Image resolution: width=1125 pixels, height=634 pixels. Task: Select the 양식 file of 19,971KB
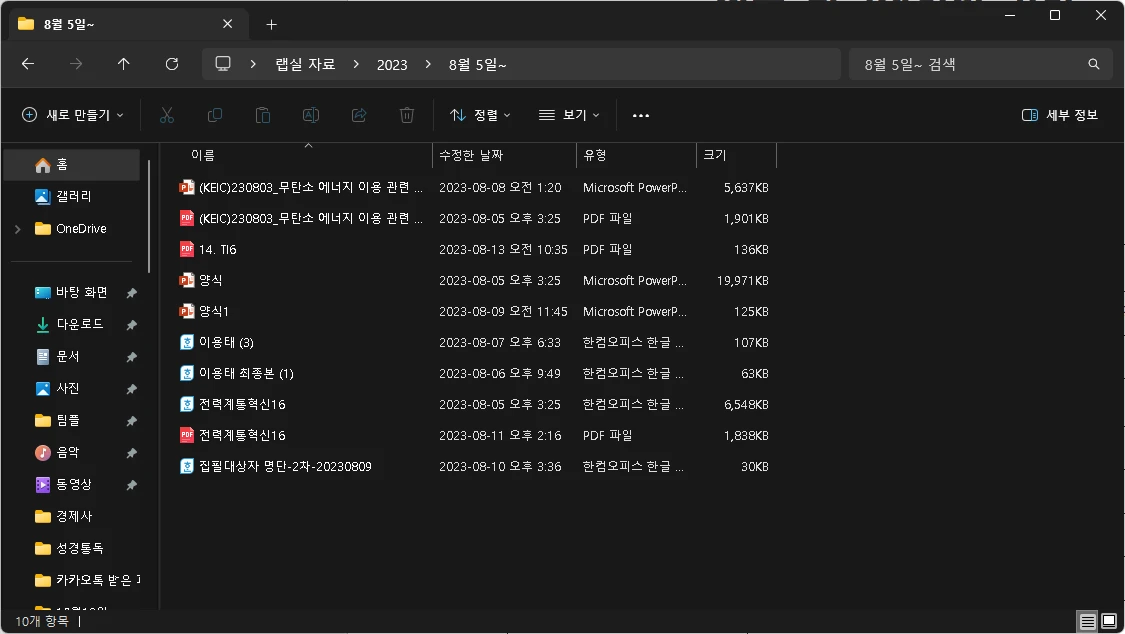click(474, 280)
